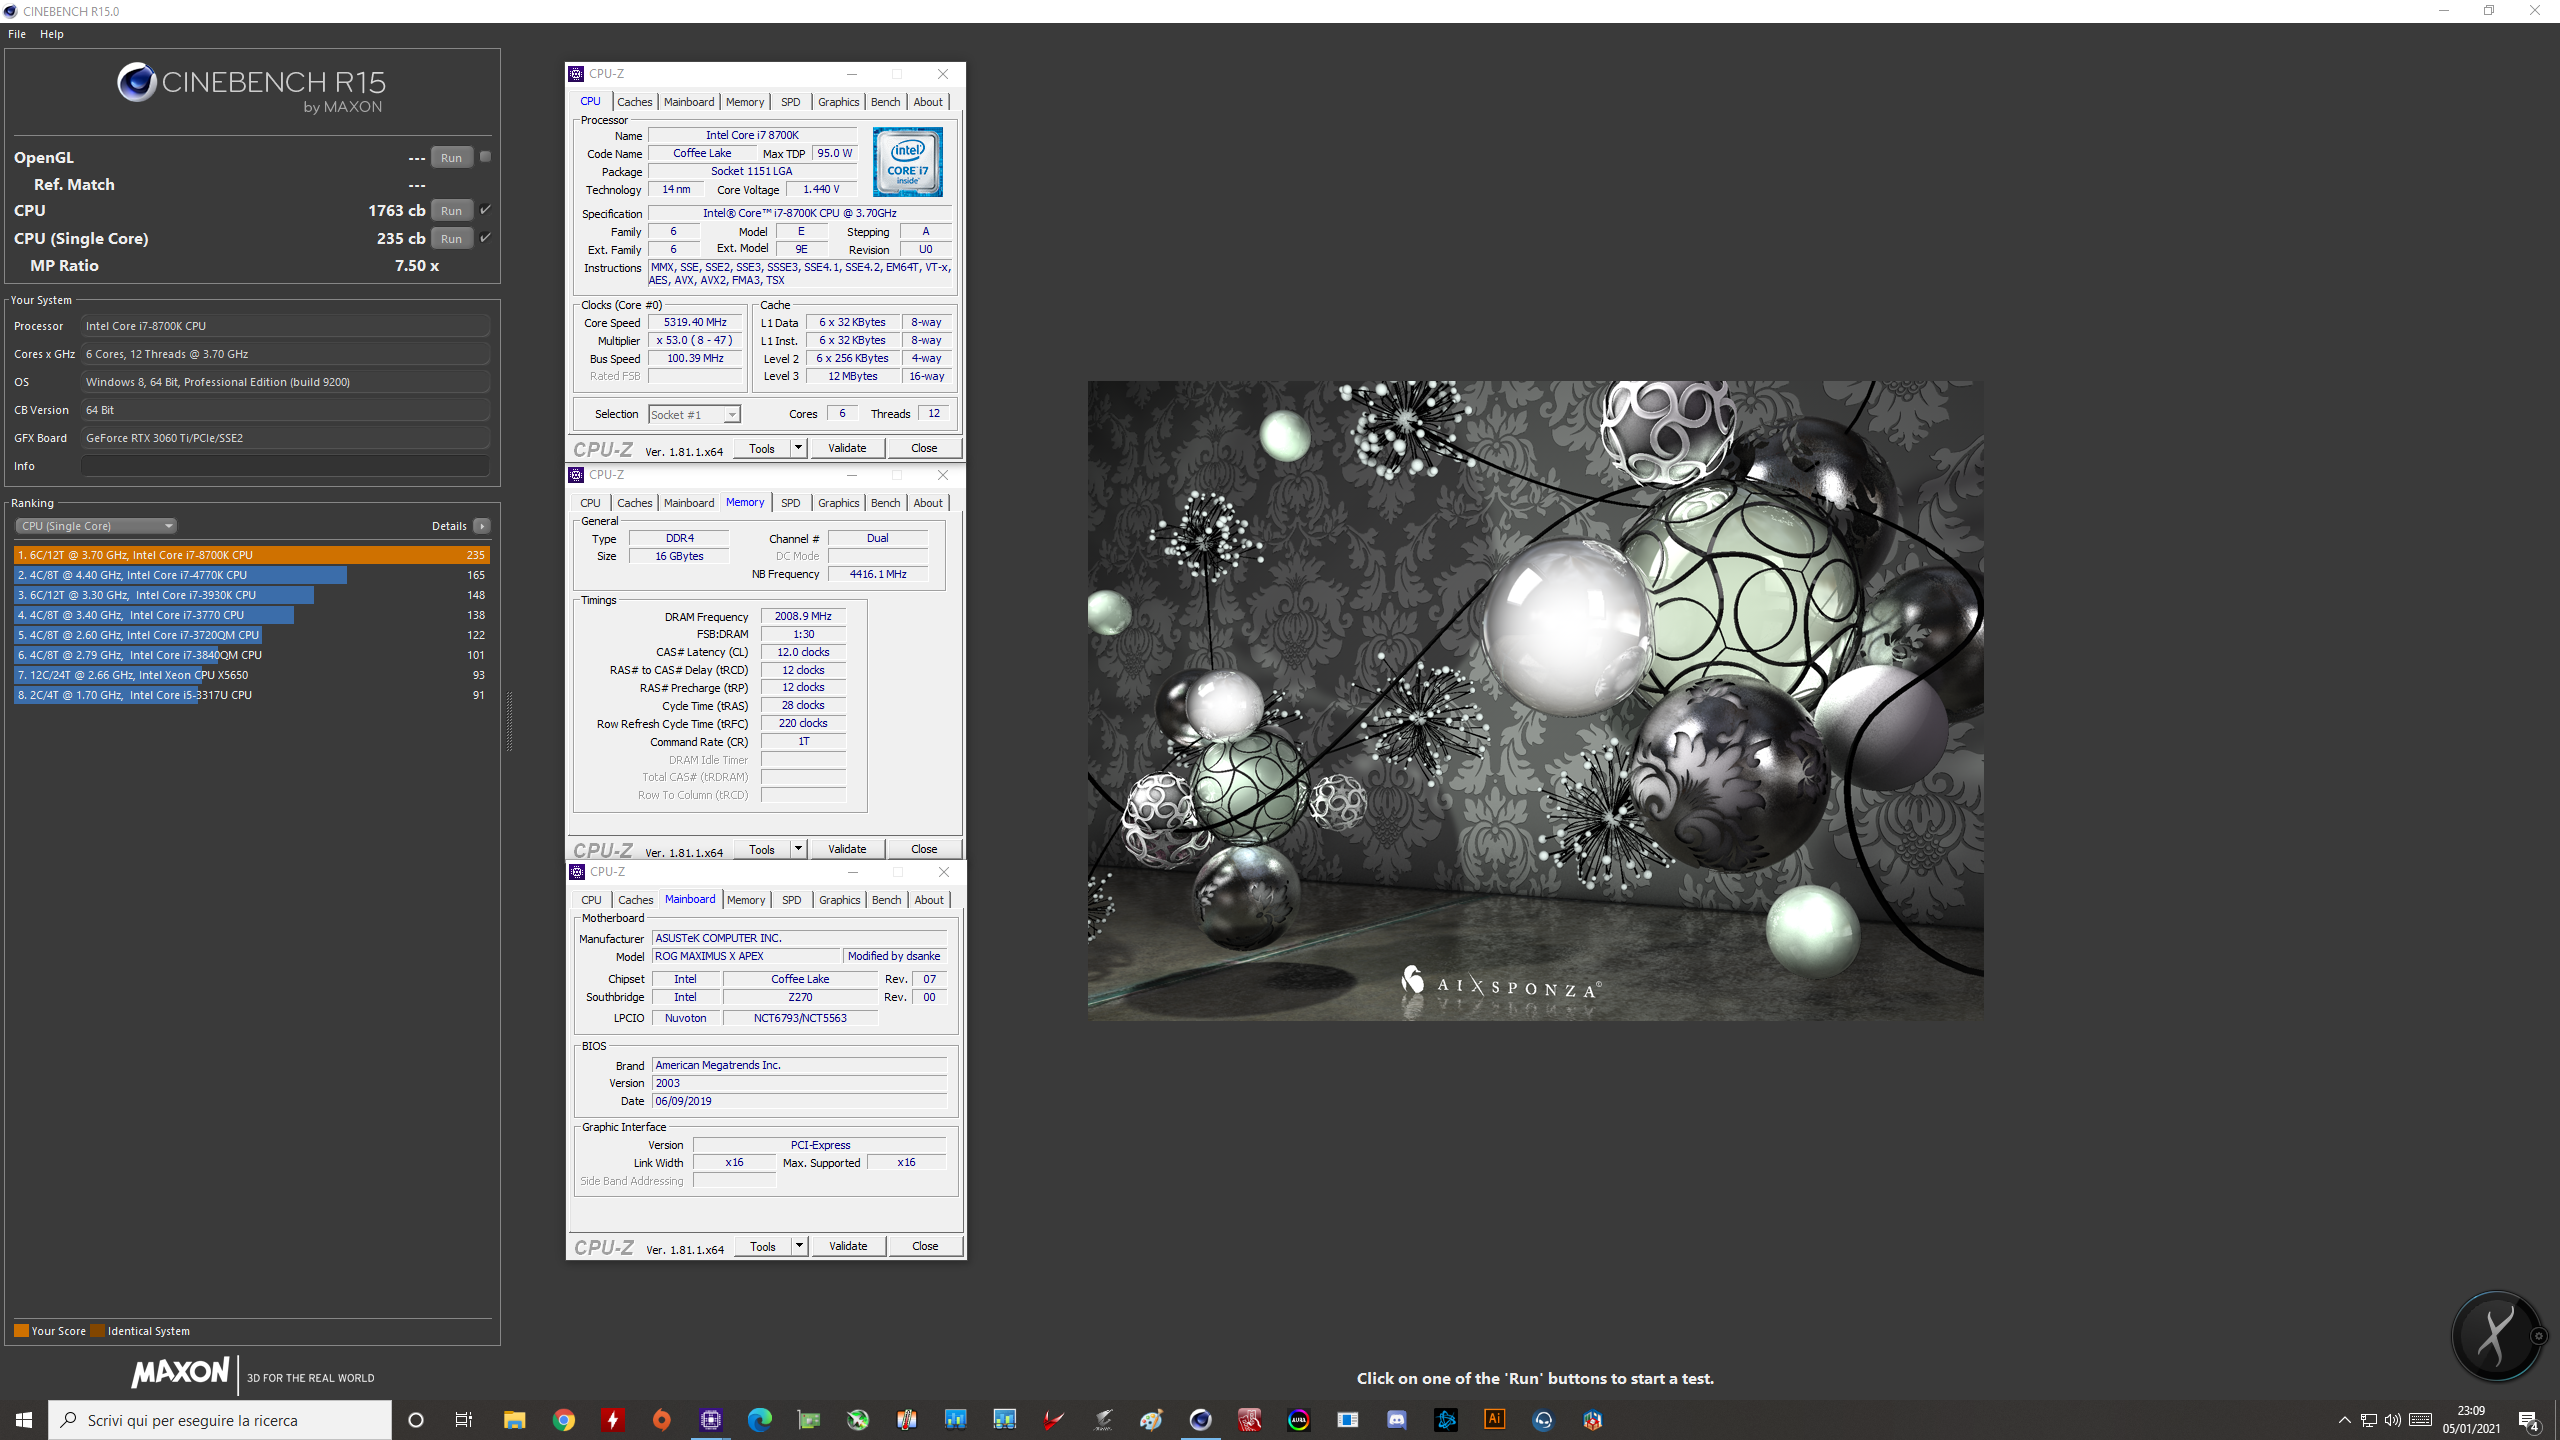Open Discord from taskbar

point(1396,1420)
